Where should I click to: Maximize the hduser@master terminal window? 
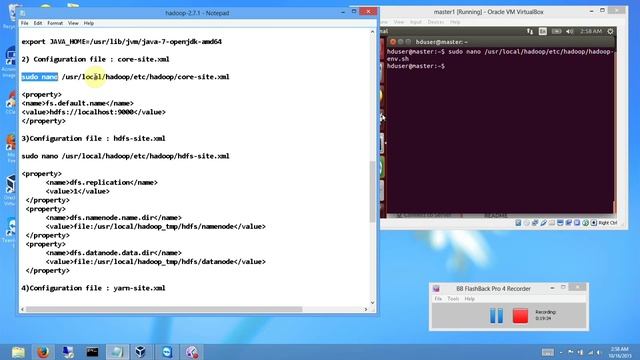tap(408, 42)
